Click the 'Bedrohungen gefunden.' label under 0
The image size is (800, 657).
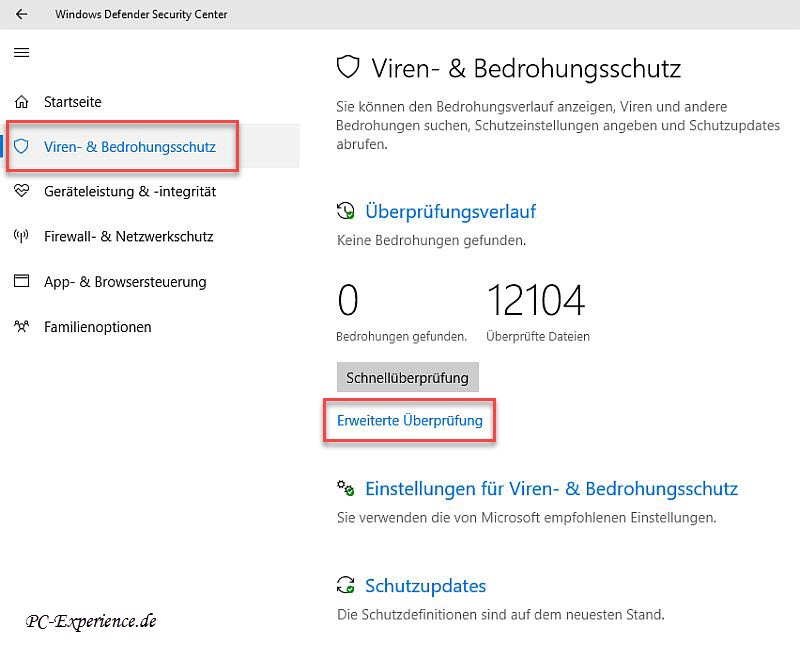(x=402, y=337)
